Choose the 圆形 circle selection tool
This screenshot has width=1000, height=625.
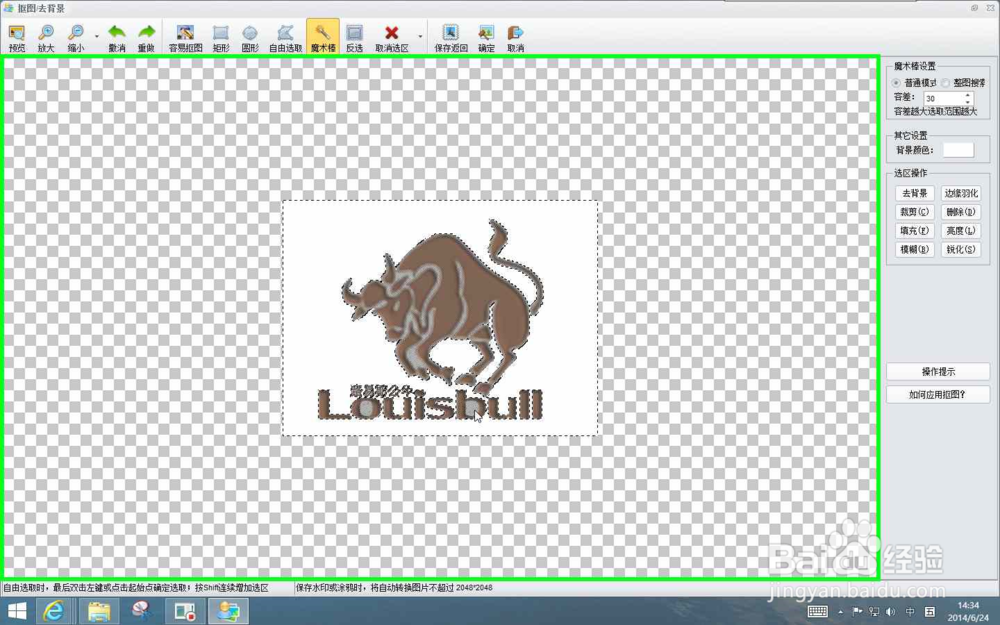[x=250, y=38]
